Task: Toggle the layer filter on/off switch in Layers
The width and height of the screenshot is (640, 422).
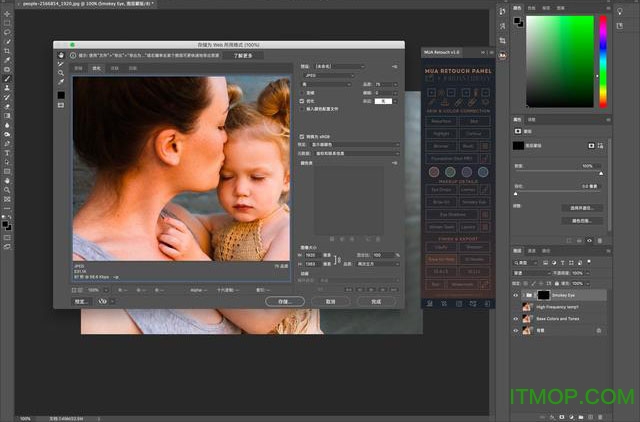Action: click(x=589, y=262)
